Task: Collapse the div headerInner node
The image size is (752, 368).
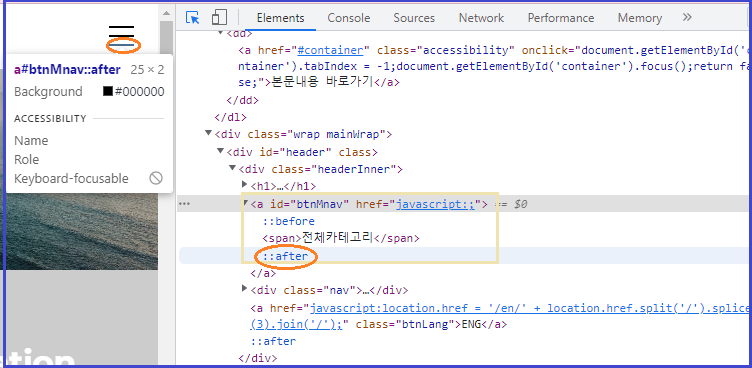Action: point(233,168)
